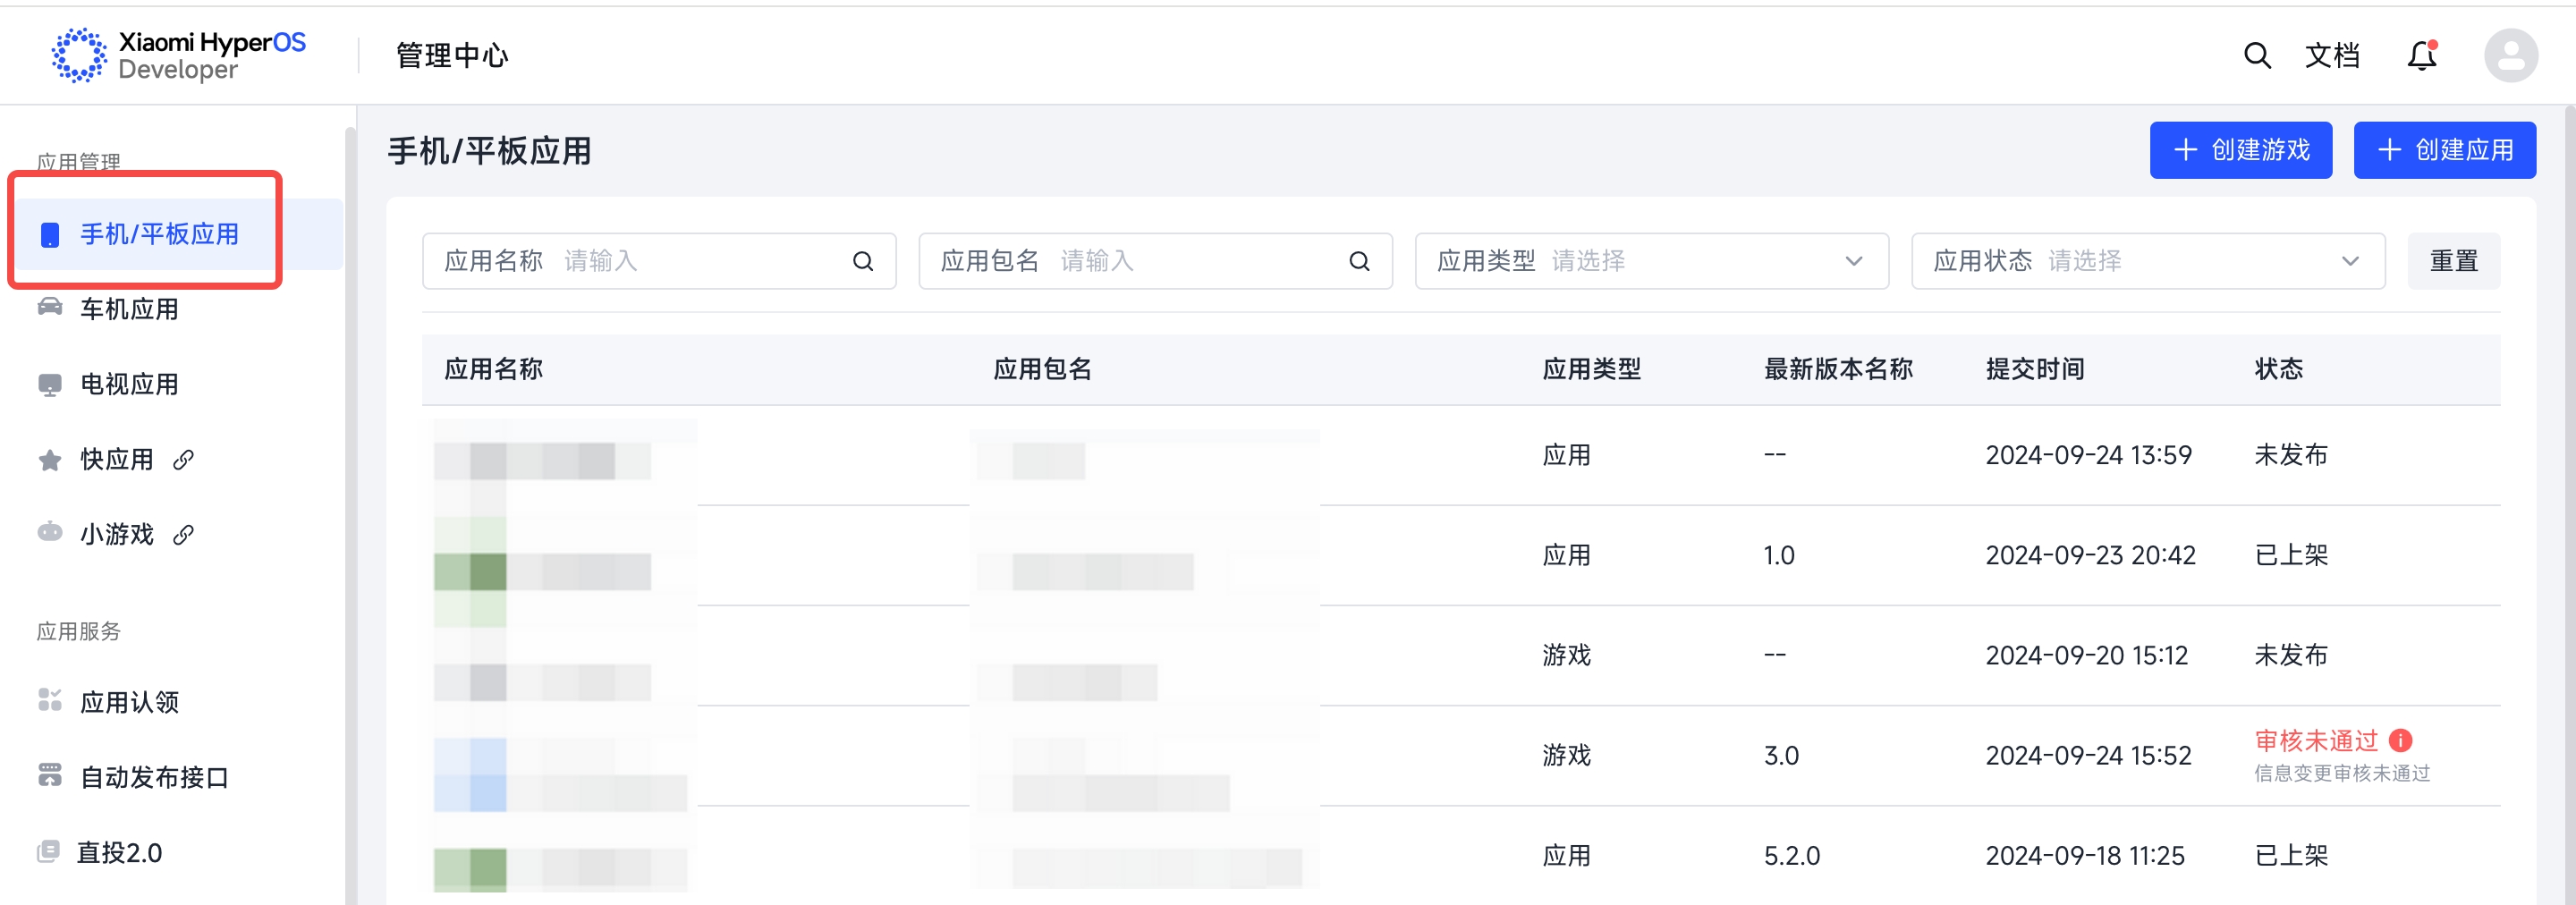Click the gamepad icon beside 小游戏

pyautogui.click(x=49, y=532)
